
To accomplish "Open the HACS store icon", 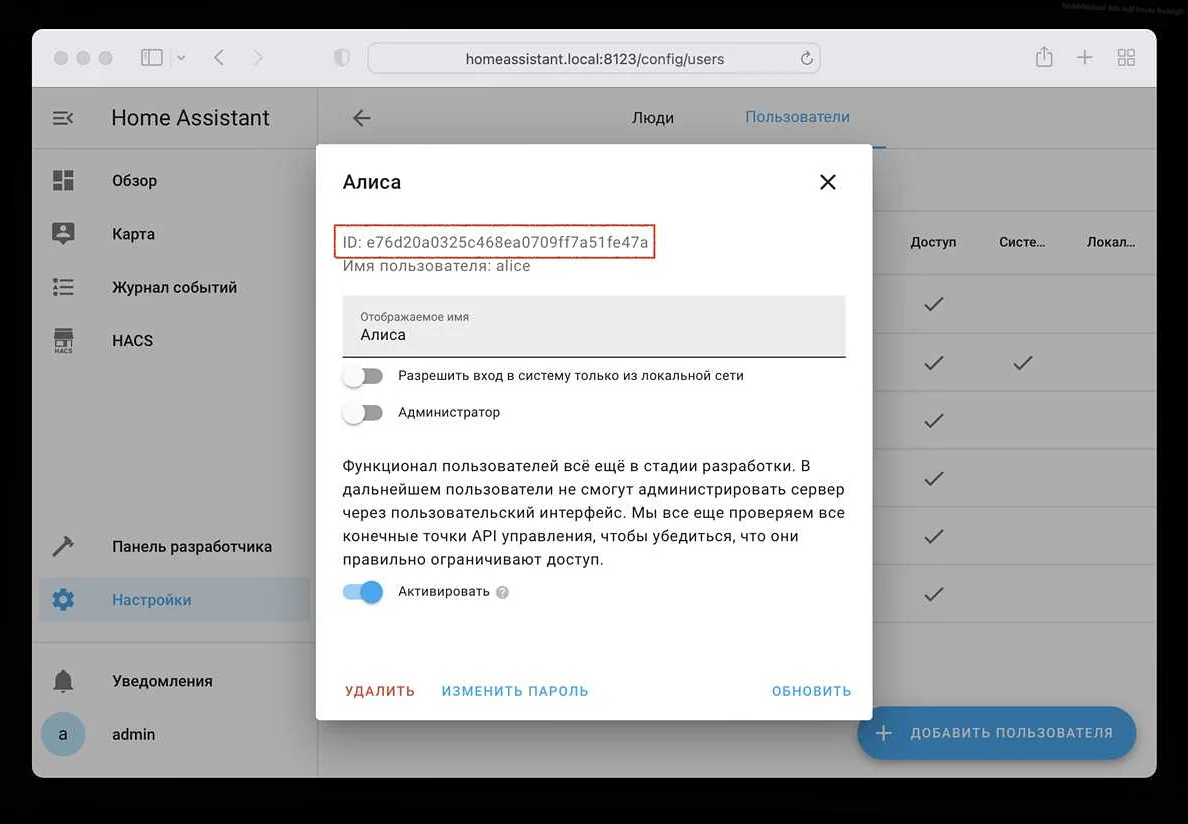I will [64, 341].
